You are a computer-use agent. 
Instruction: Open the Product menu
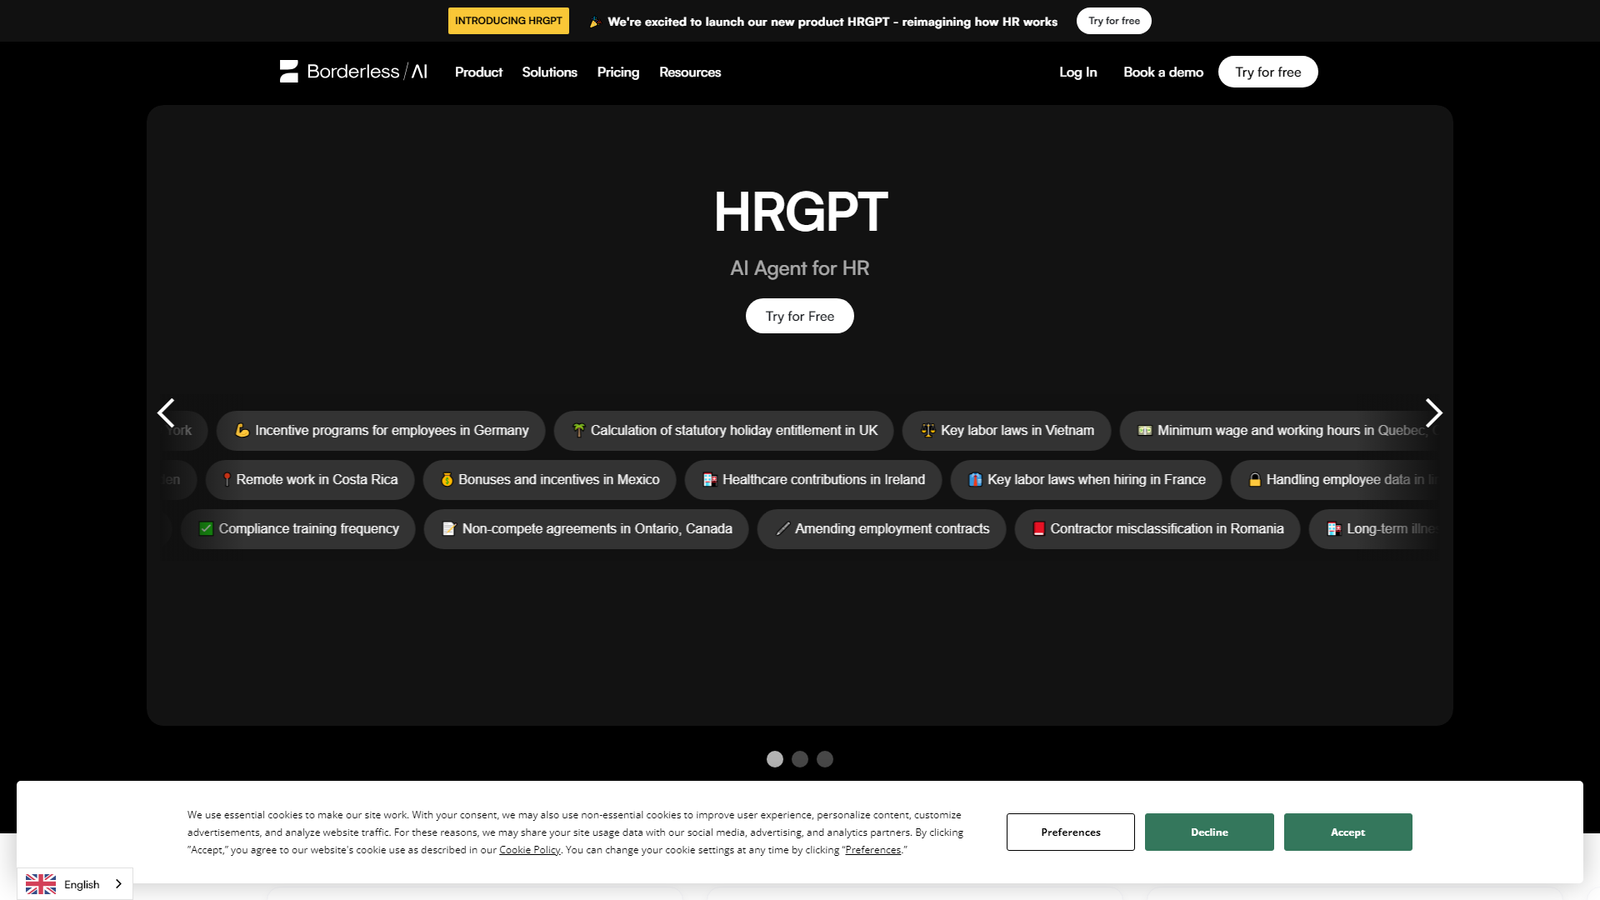click(x=478, y=72)
